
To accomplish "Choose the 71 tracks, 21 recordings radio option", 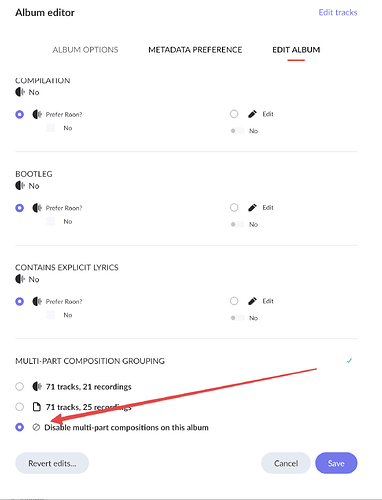I will [x=20, y=387].
